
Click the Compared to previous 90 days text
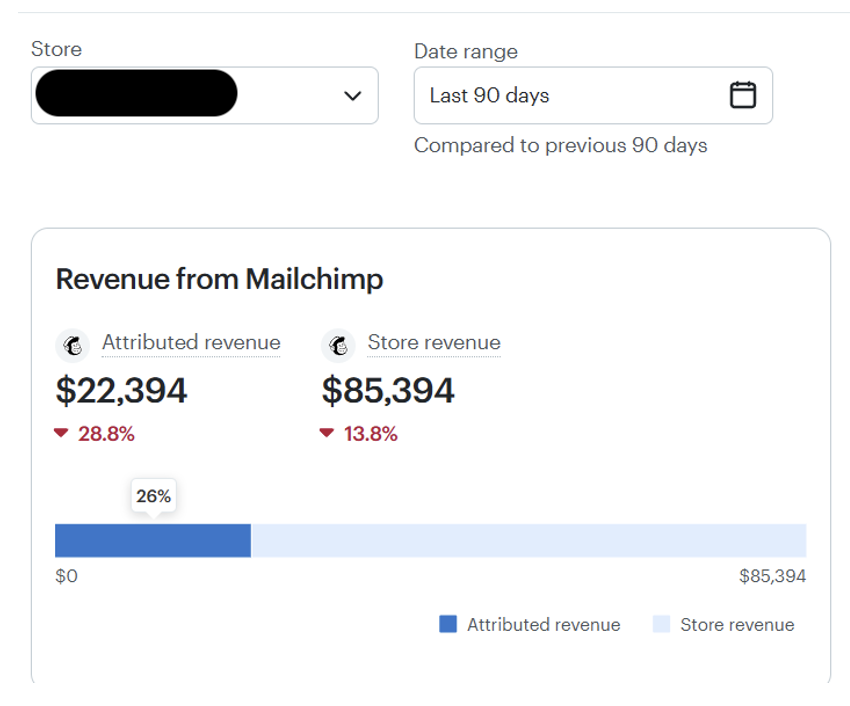pyautogui.click(x=560, y=146)
